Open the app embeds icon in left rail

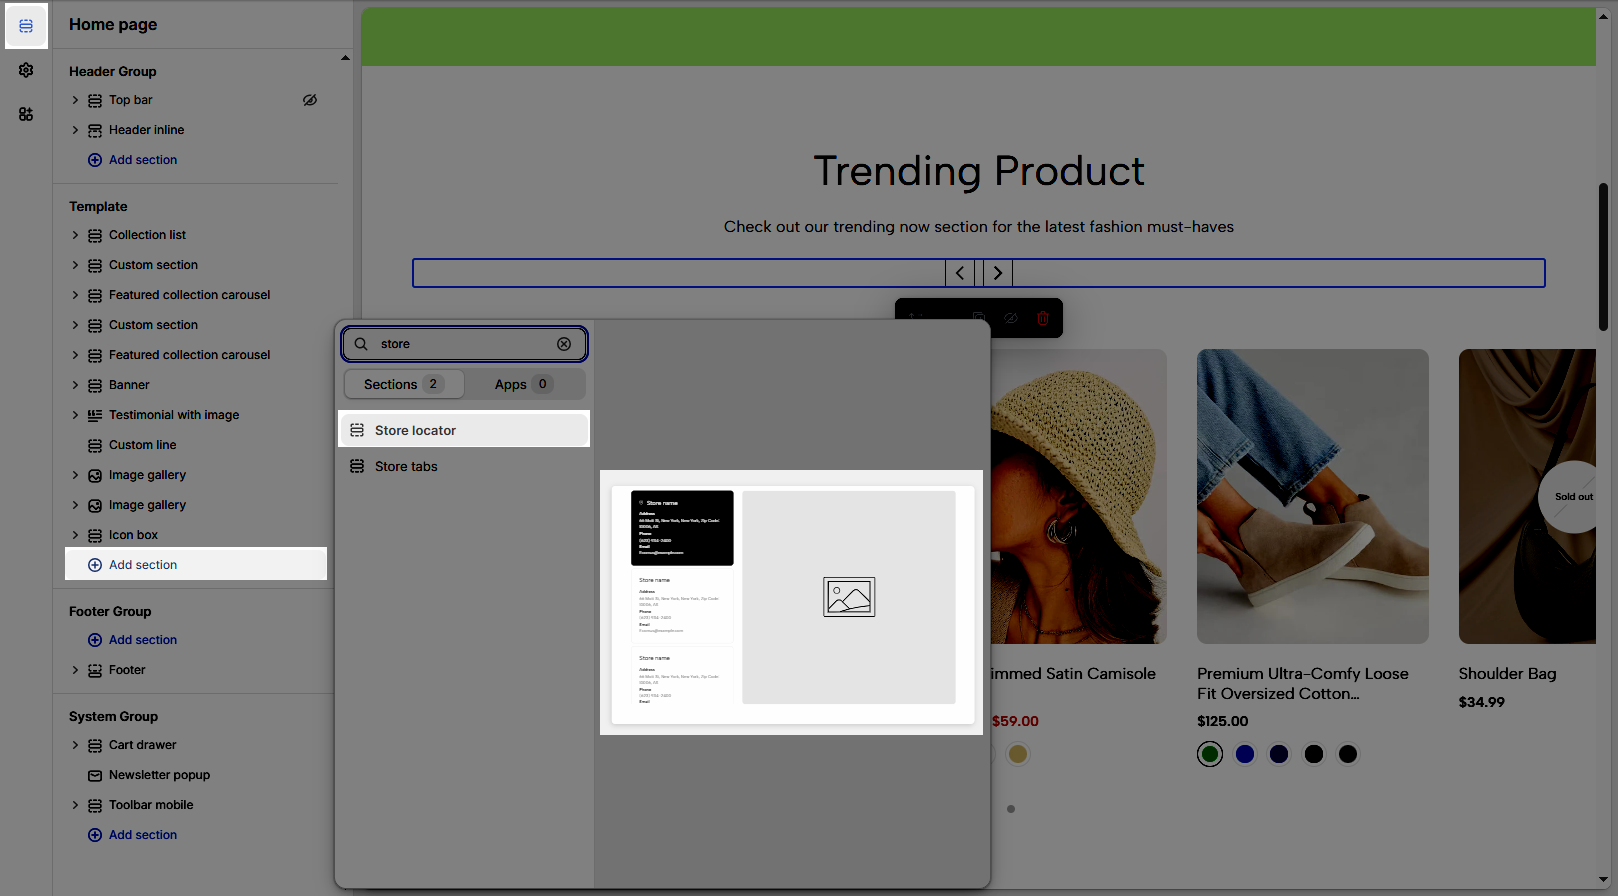click(26, 114)
